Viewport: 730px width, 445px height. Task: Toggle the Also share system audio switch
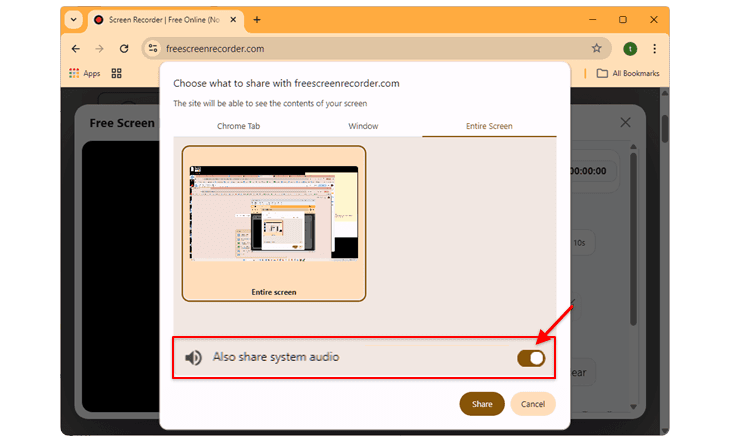(x=531, y=358)
